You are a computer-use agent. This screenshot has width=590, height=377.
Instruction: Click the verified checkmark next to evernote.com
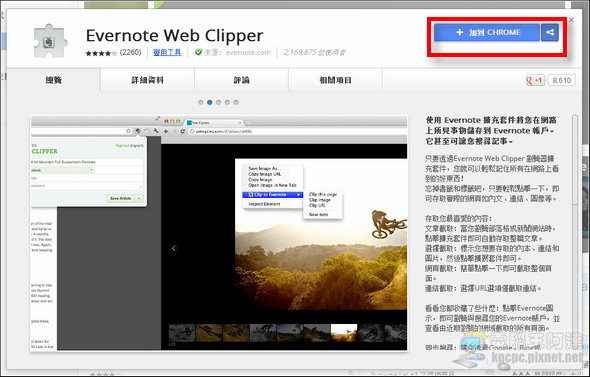198,52
